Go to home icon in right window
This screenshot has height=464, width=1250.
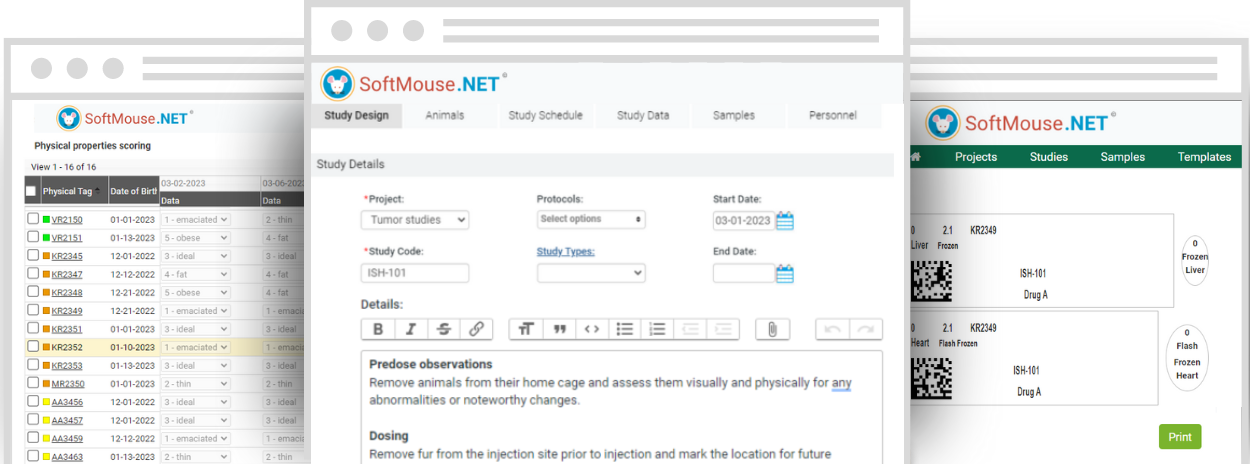(x=914, y=157)
